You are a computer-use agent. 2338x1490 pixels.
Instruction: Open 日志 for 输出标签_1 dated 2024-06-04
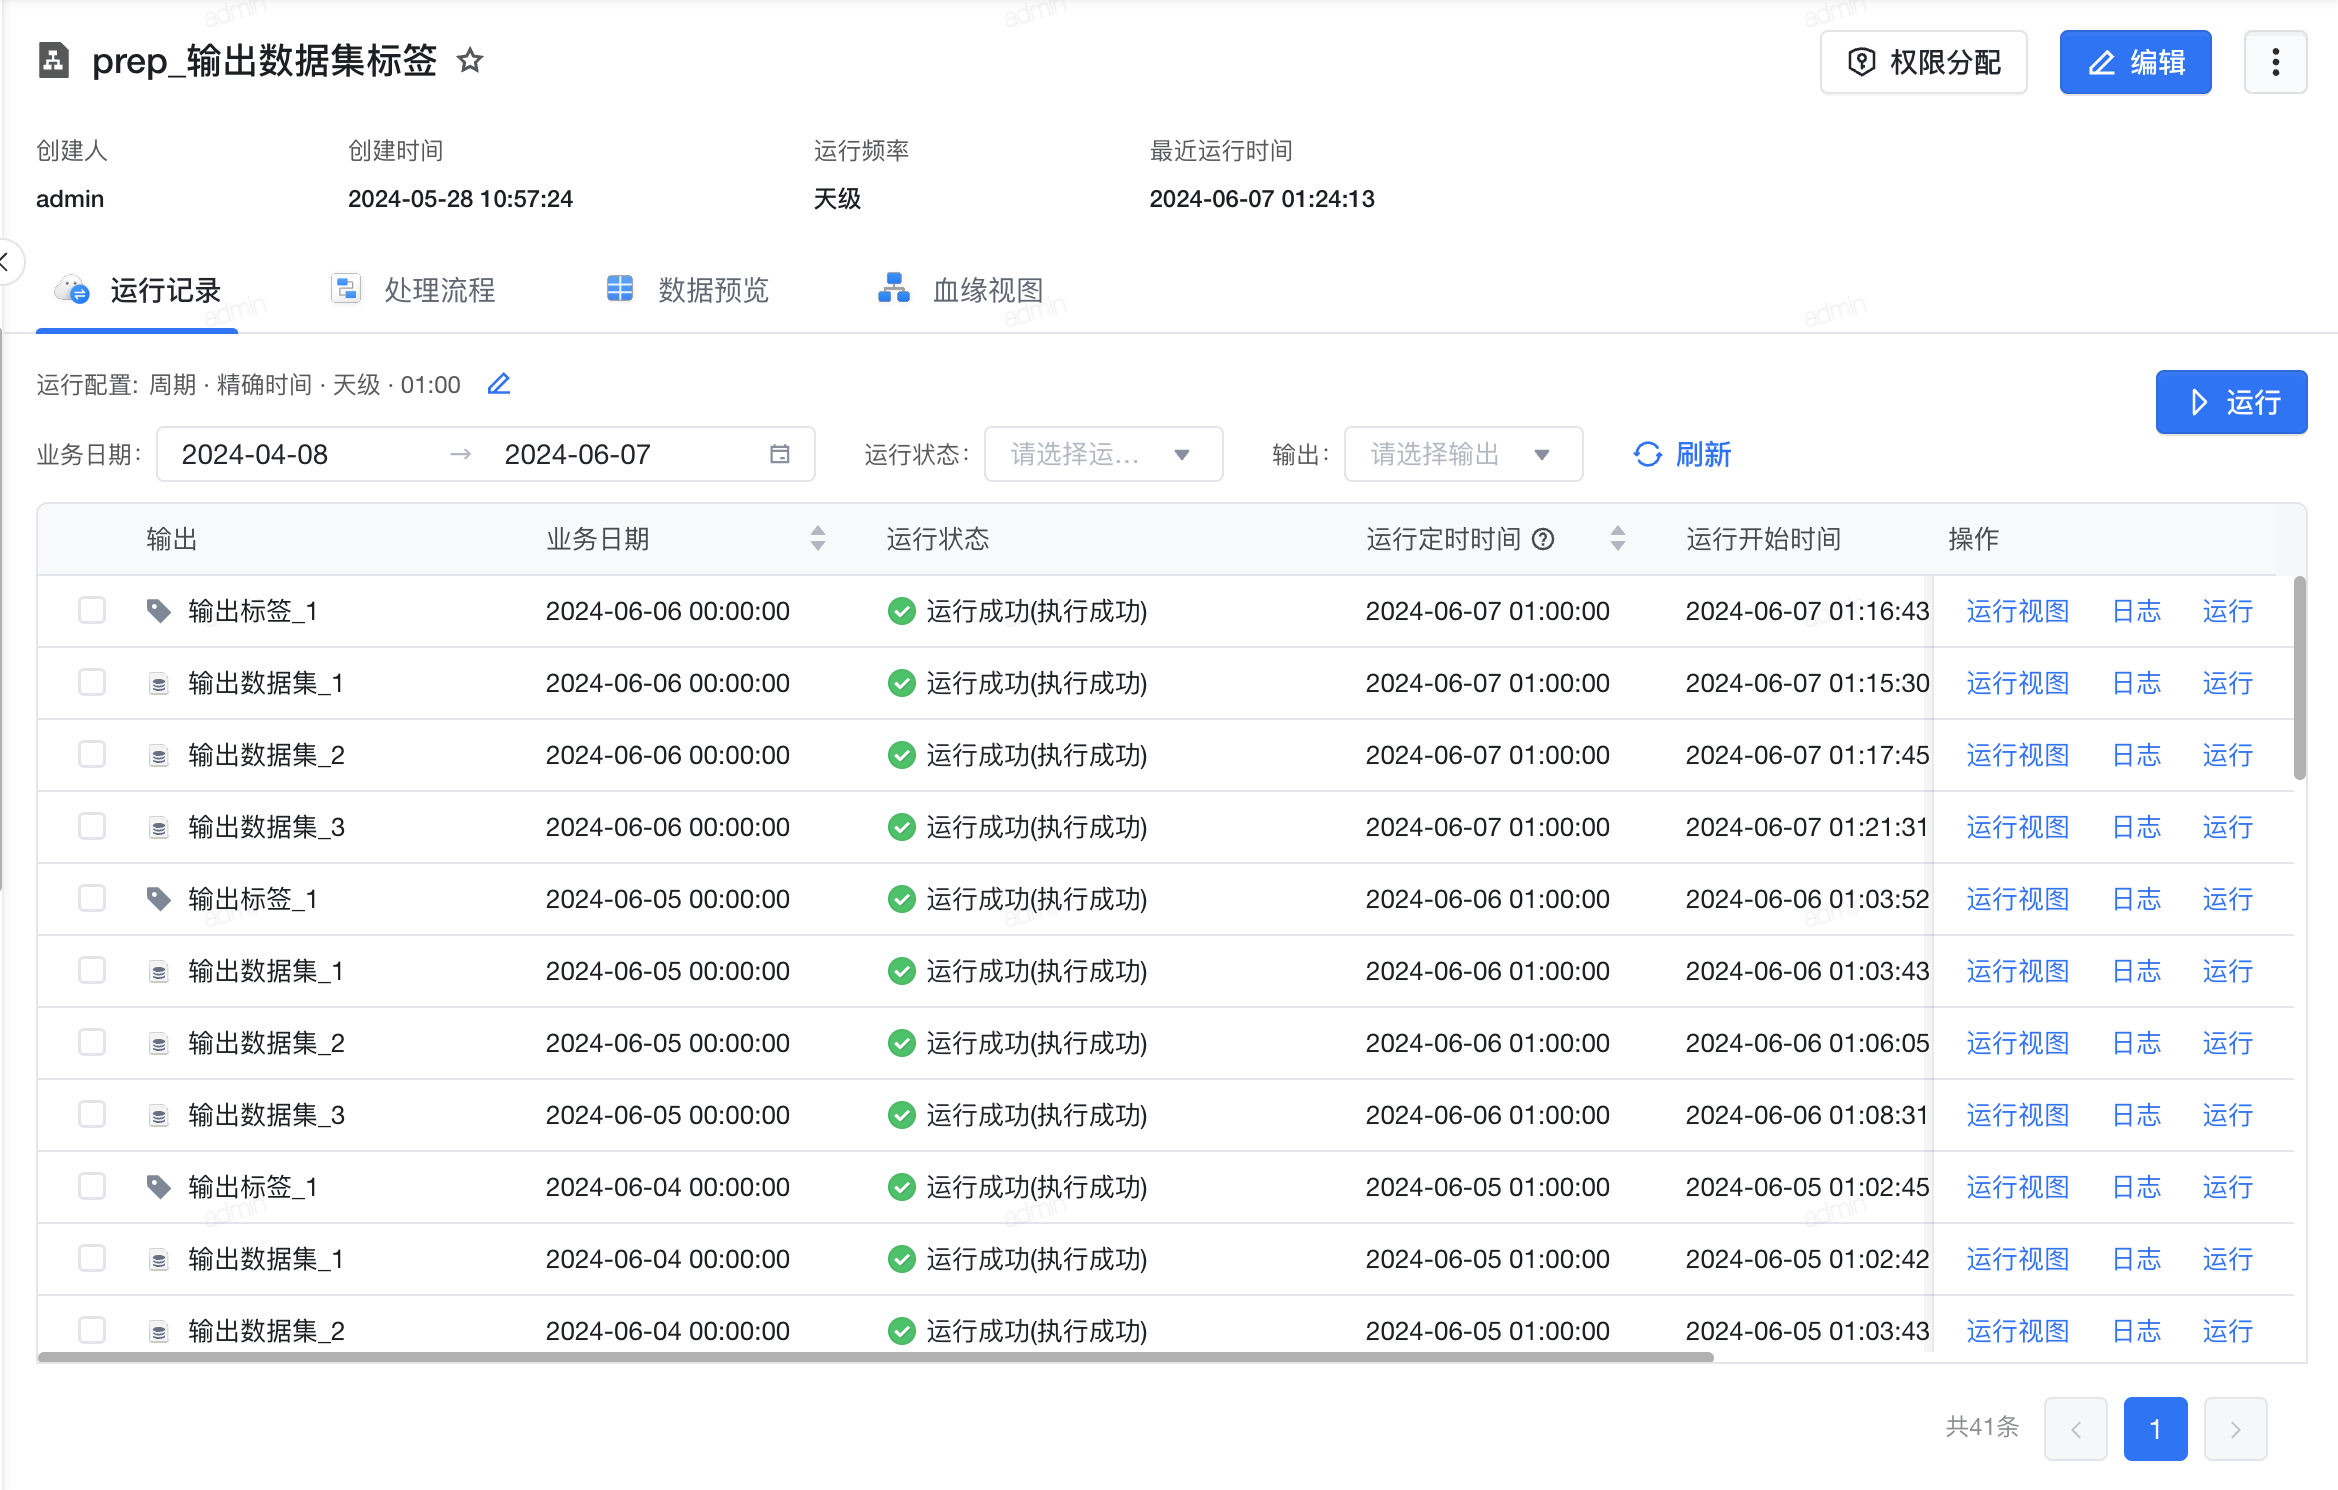[x=2136, y=1187]
